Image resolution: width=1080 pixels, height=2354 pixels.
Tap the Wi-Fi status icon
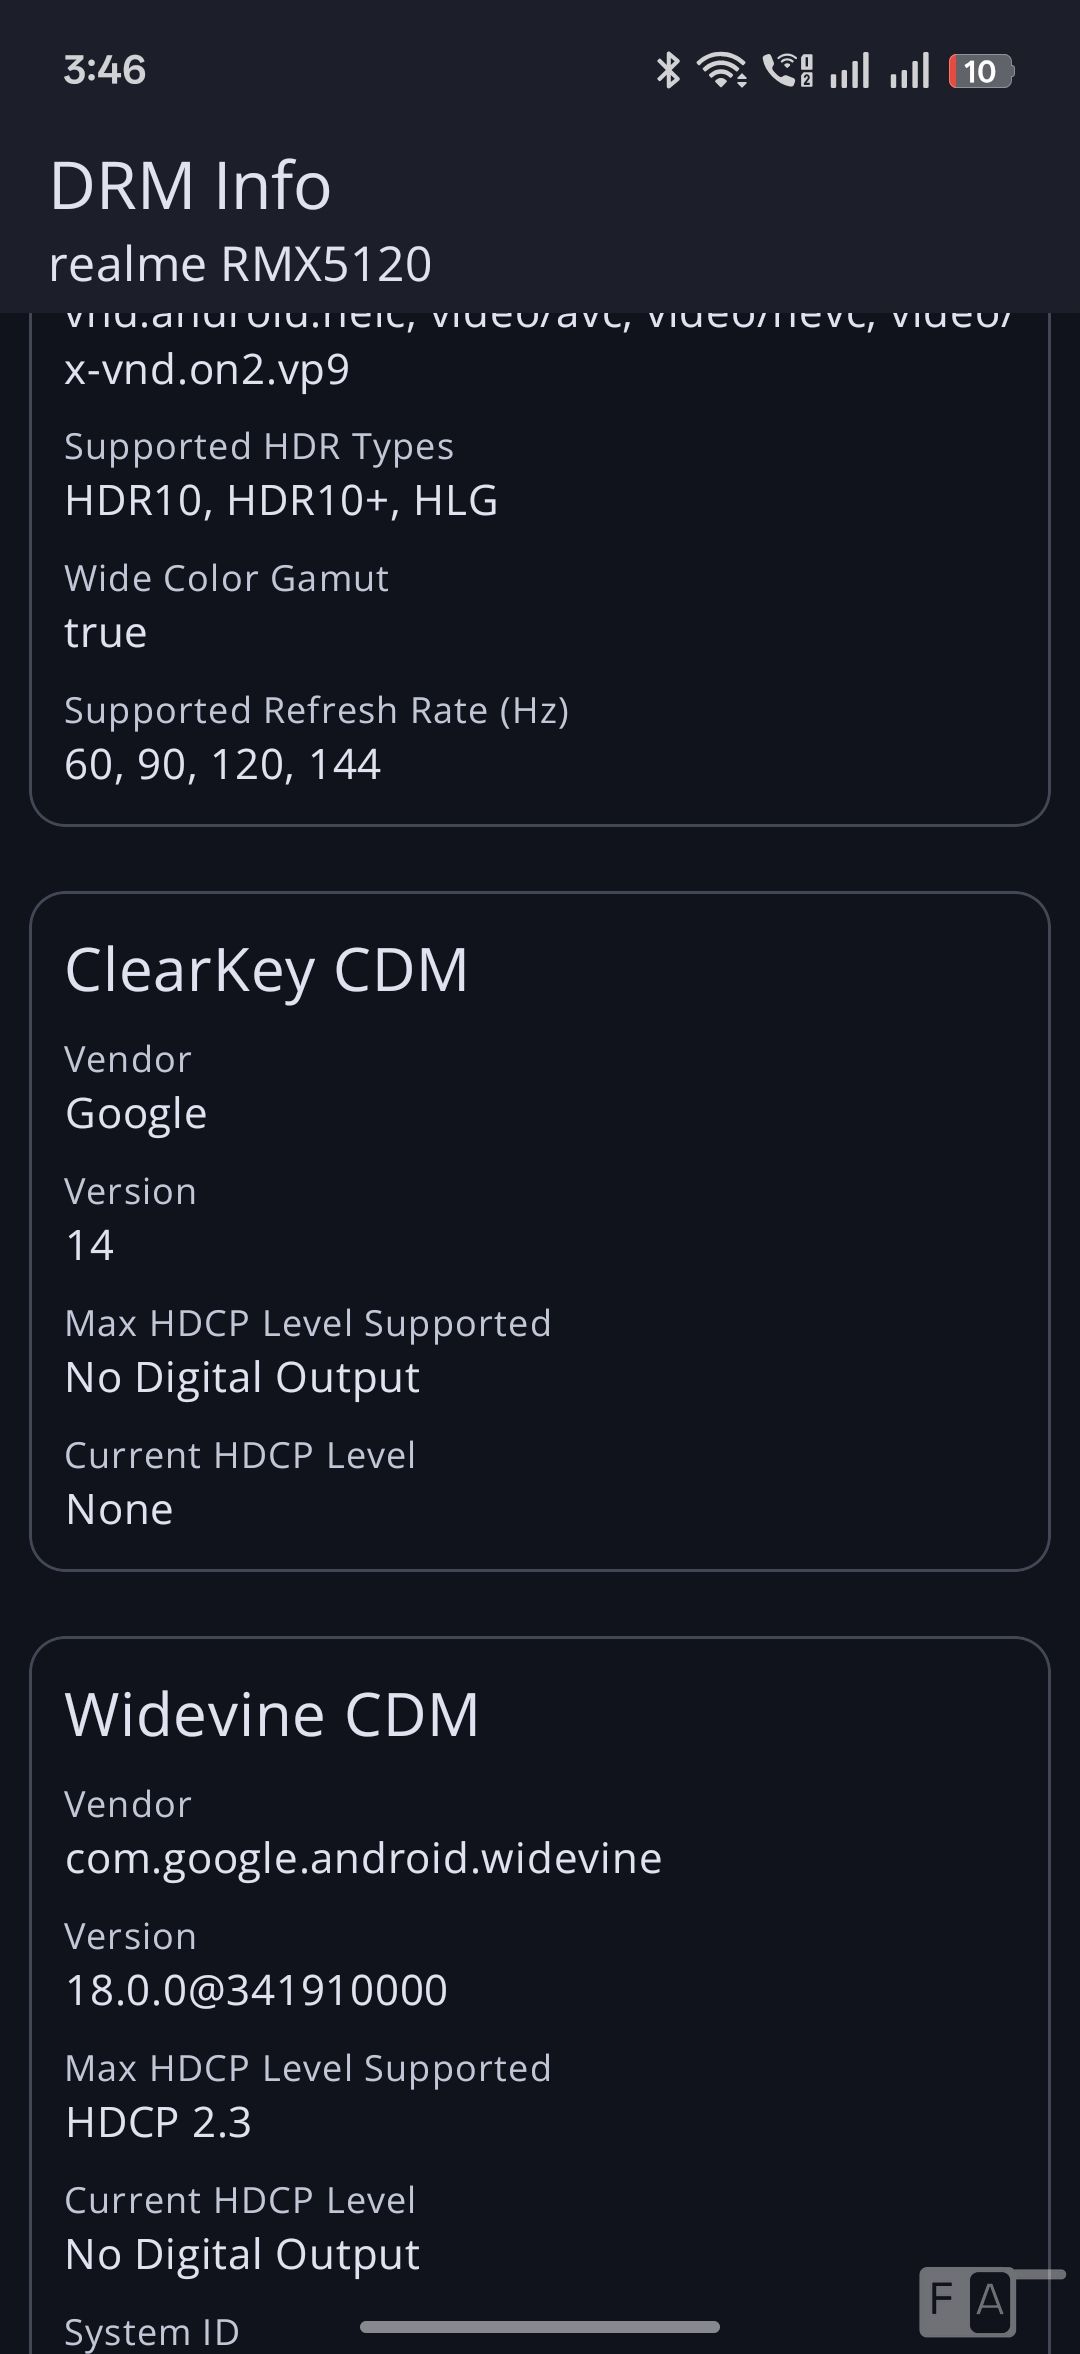[x=721, y=71]
